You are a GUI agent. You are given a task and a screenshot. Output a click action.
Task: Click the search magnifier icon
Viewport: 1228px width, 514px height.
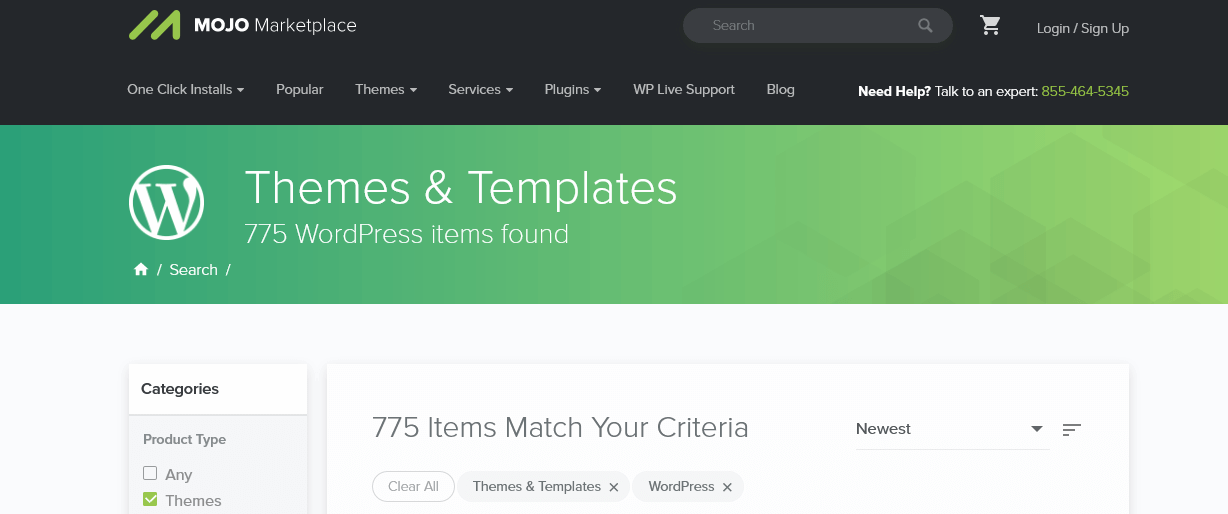[925, 26]
